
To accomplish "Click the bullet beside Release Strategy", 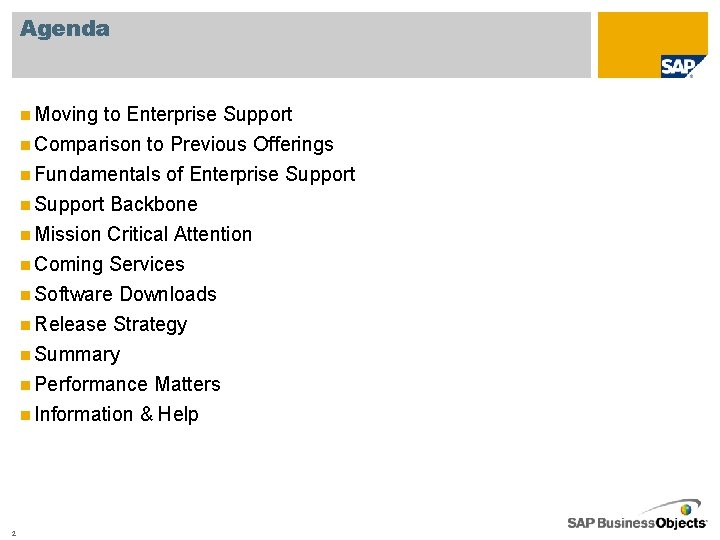I will pos(24,325).
